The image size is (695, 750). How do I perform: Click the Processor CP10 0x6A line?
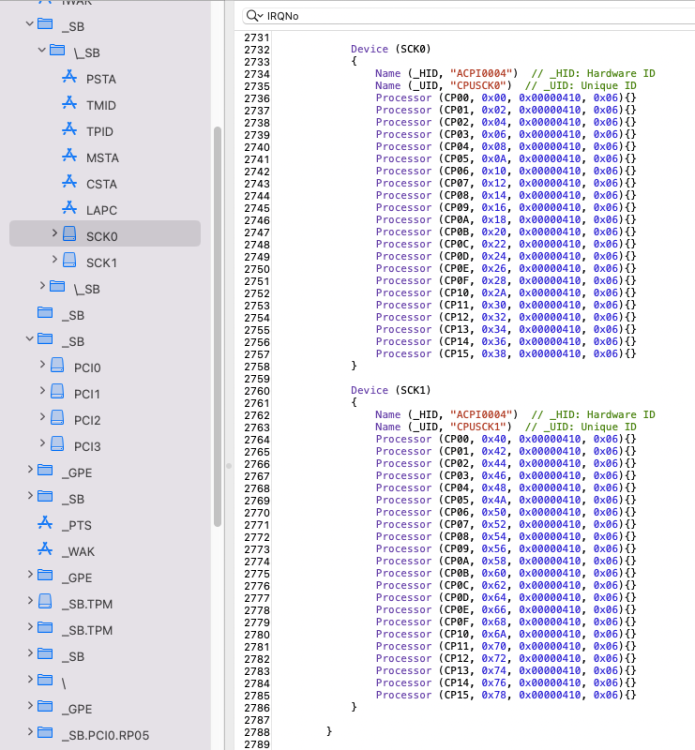pyautogui.click(x=506, y=634)
